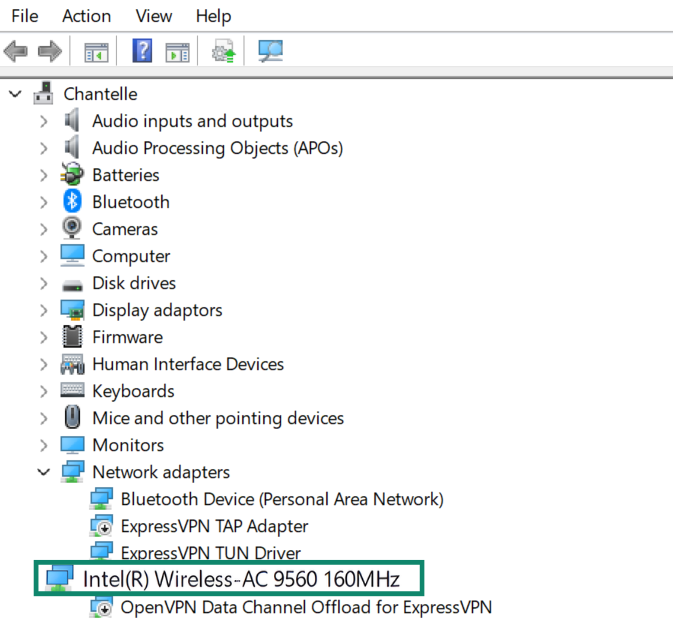673x622 pixels.
Task: Select the Display adaptors label
Action: pyautogui.click(x=157, y=311)
